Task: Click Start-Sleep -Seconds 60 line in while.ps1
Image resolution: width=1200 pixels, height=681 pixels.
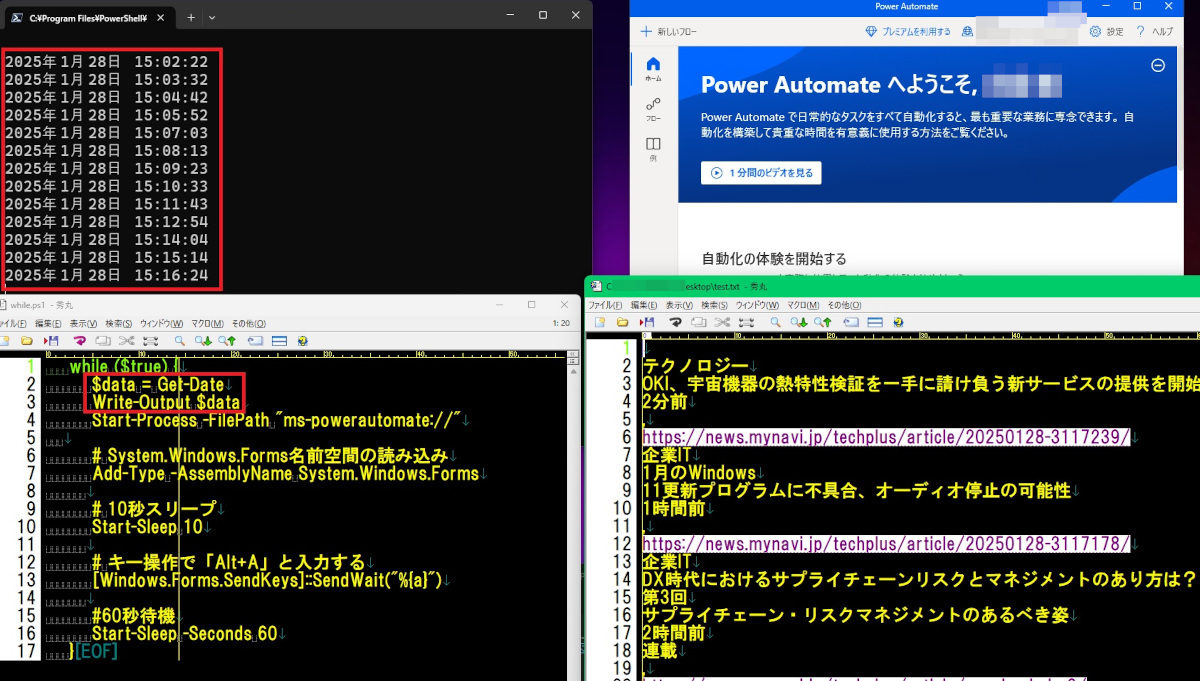Action: pos(185,634)
